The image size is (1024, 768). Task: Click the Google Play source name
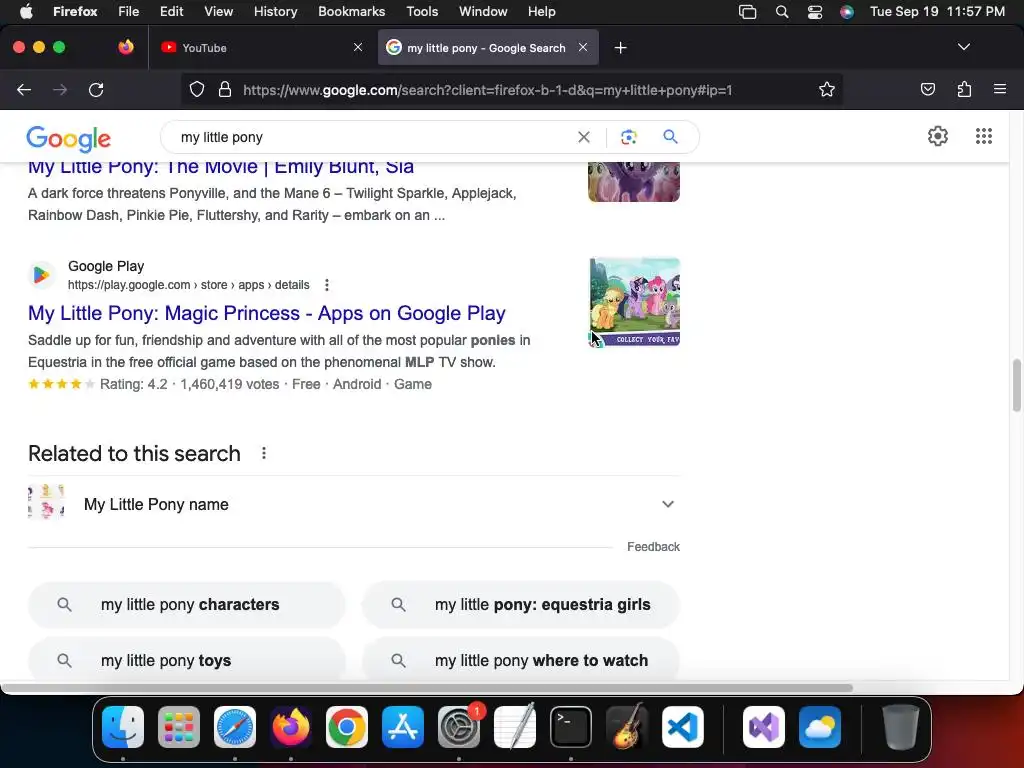106,266
